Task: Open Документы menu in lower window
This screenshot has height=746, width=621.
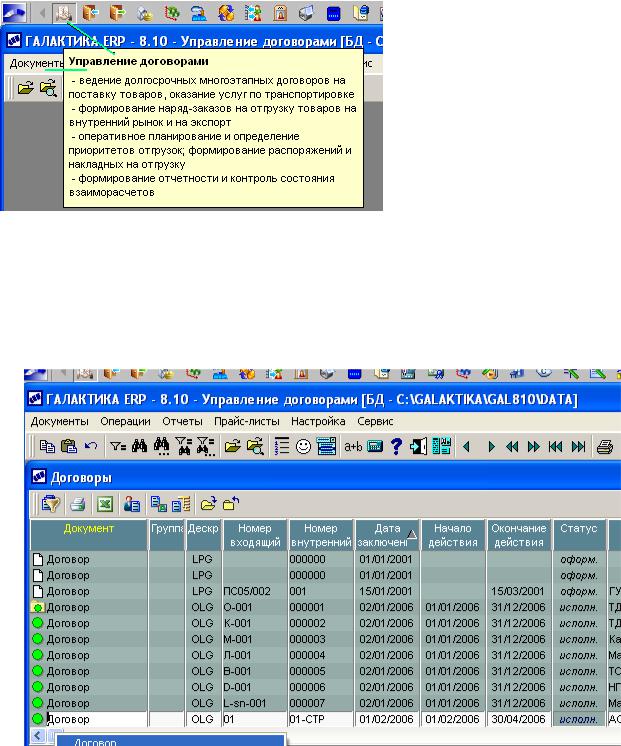Action: pos(59,422)
